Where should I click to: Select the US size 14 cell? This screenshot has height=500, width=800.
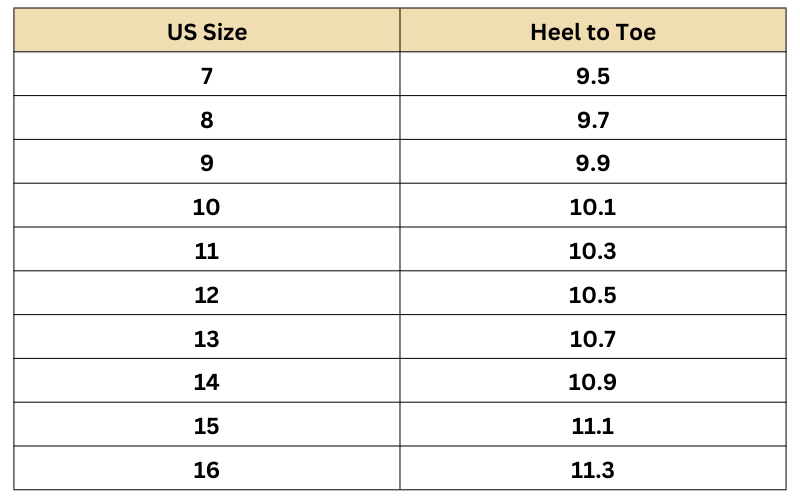206,382
